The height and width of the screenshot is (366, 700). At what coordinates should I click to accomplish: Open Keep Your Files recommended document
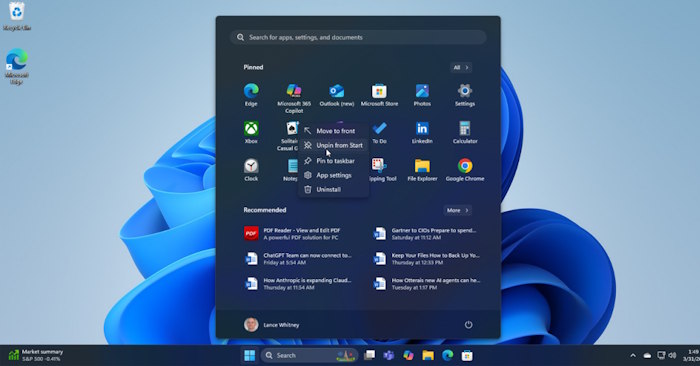[426, 259]
